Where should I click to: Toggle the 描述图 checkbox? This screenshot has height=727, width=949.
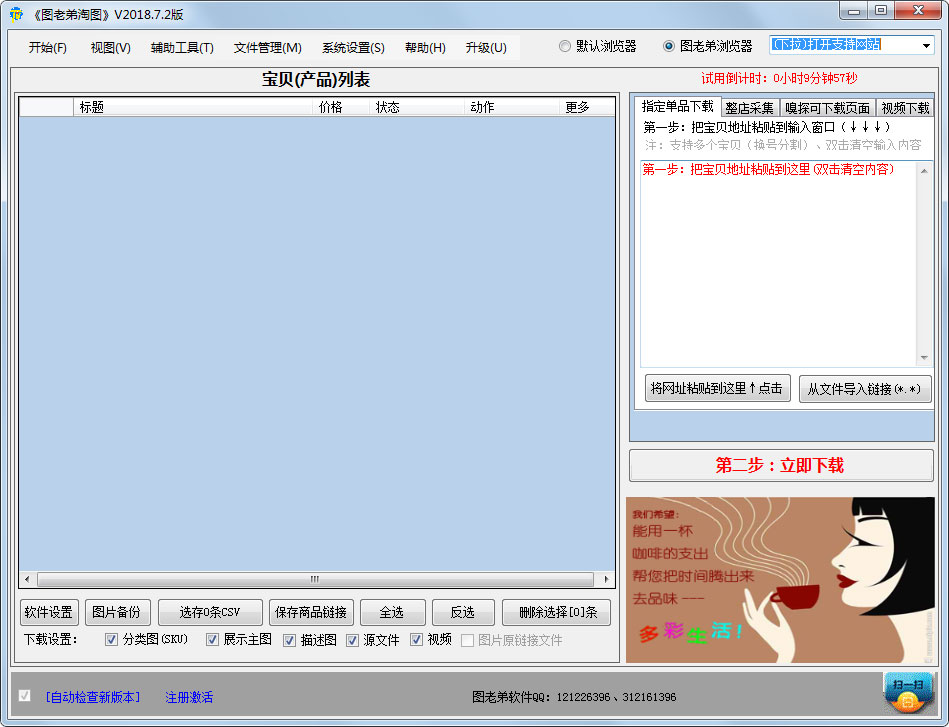290,640
